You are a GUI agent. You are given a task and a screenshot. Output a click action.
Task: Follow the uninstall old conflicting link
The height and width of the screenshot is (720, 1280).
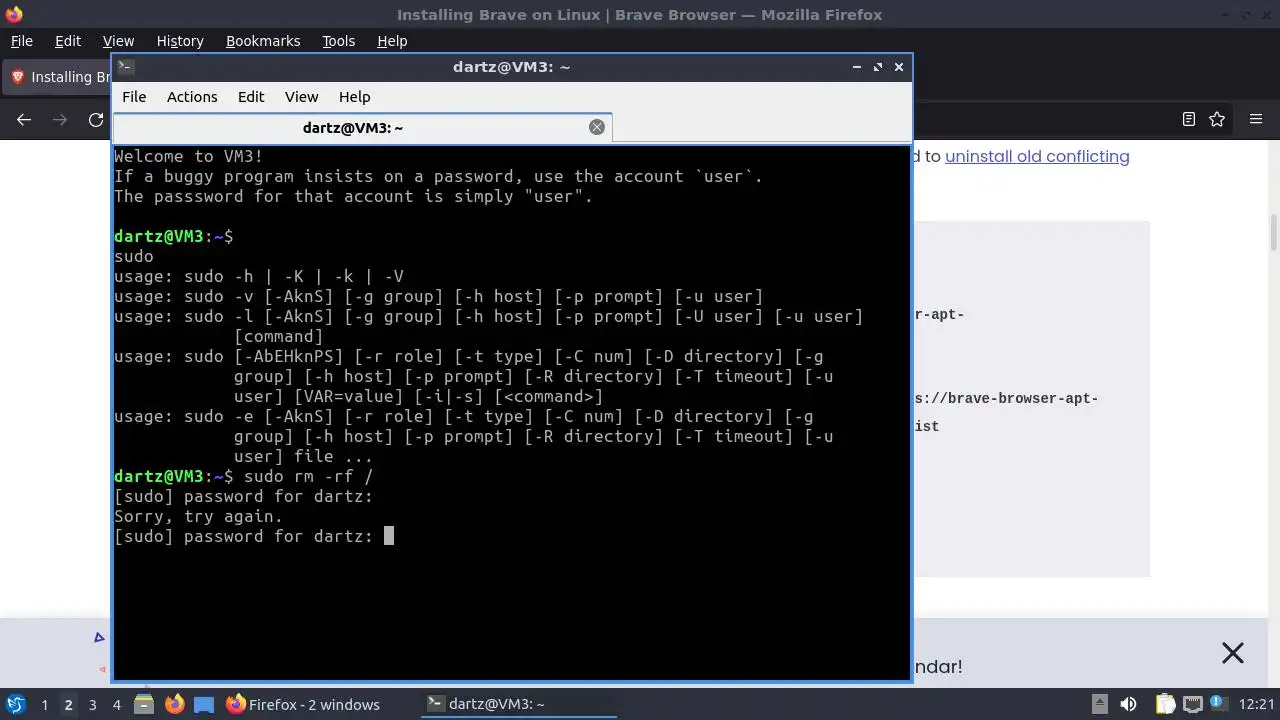point(1037,156)
